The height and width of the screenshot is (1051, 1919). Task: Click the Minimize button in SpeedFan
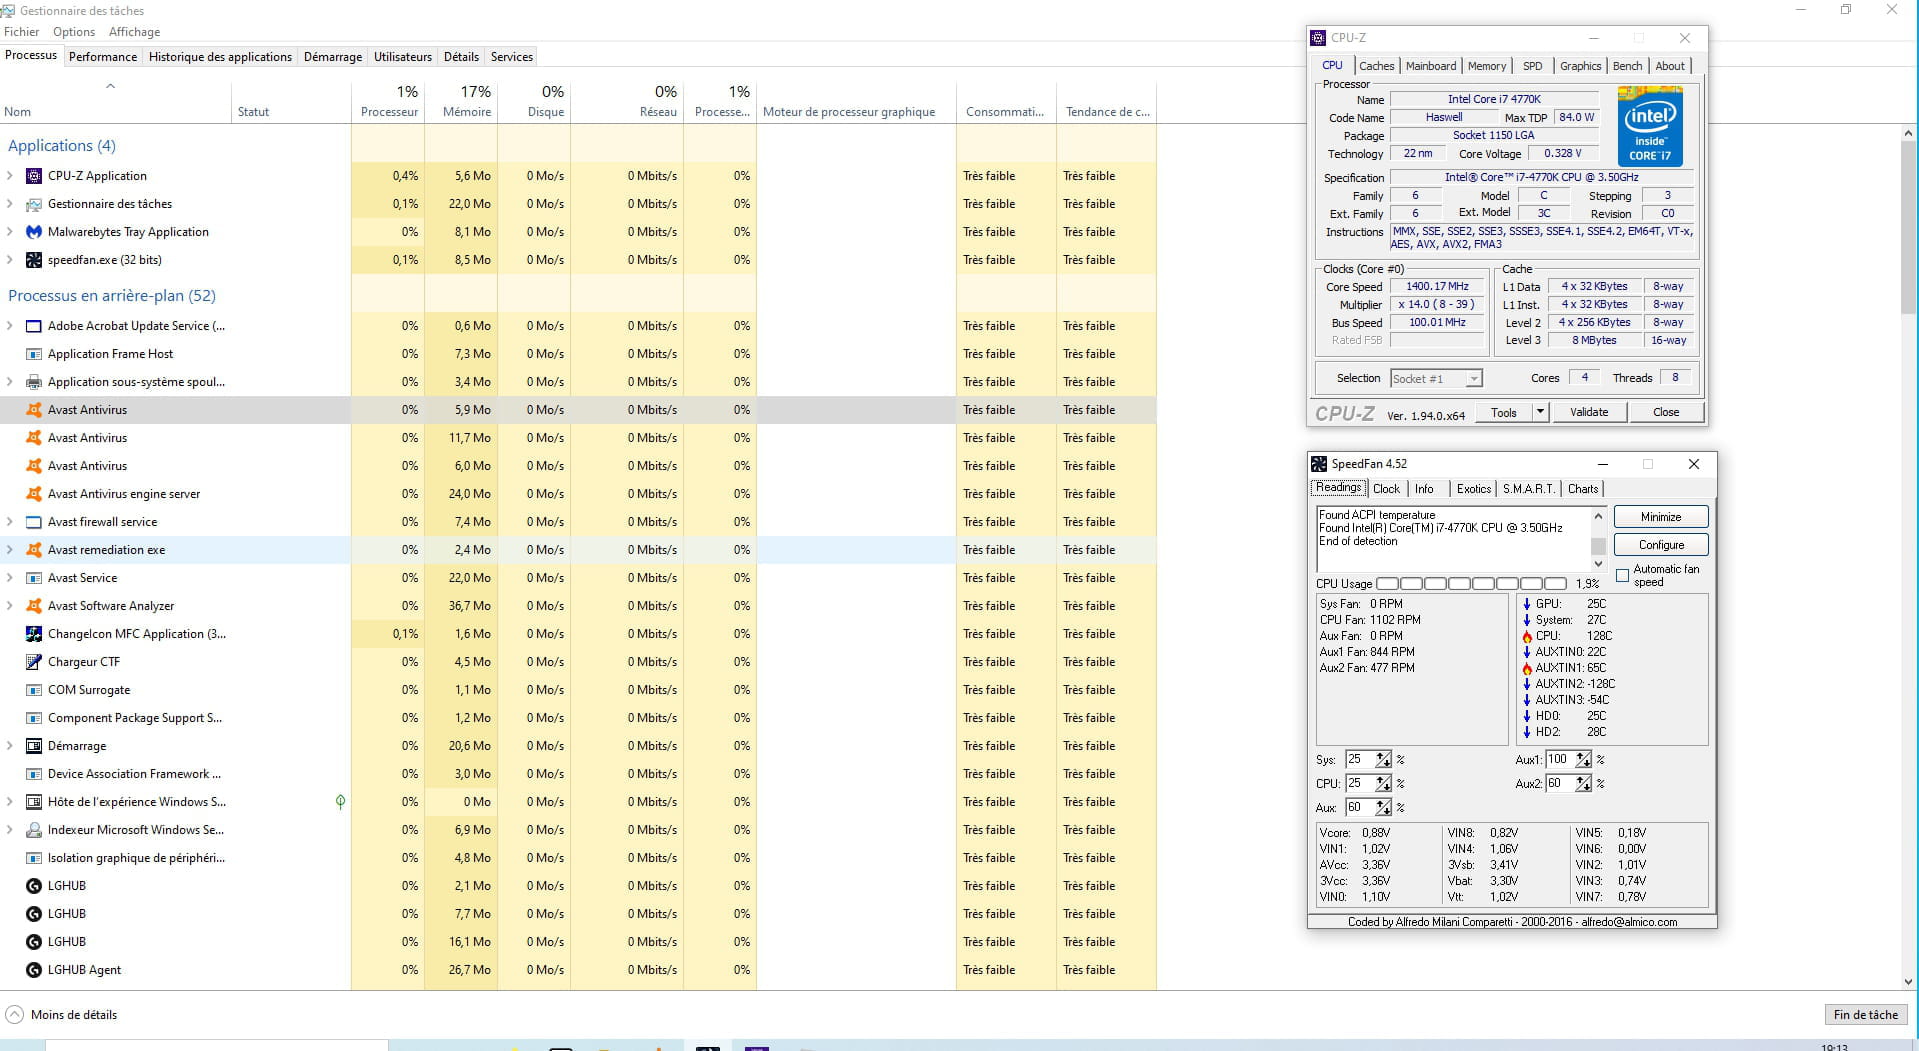click(1661, 517)
